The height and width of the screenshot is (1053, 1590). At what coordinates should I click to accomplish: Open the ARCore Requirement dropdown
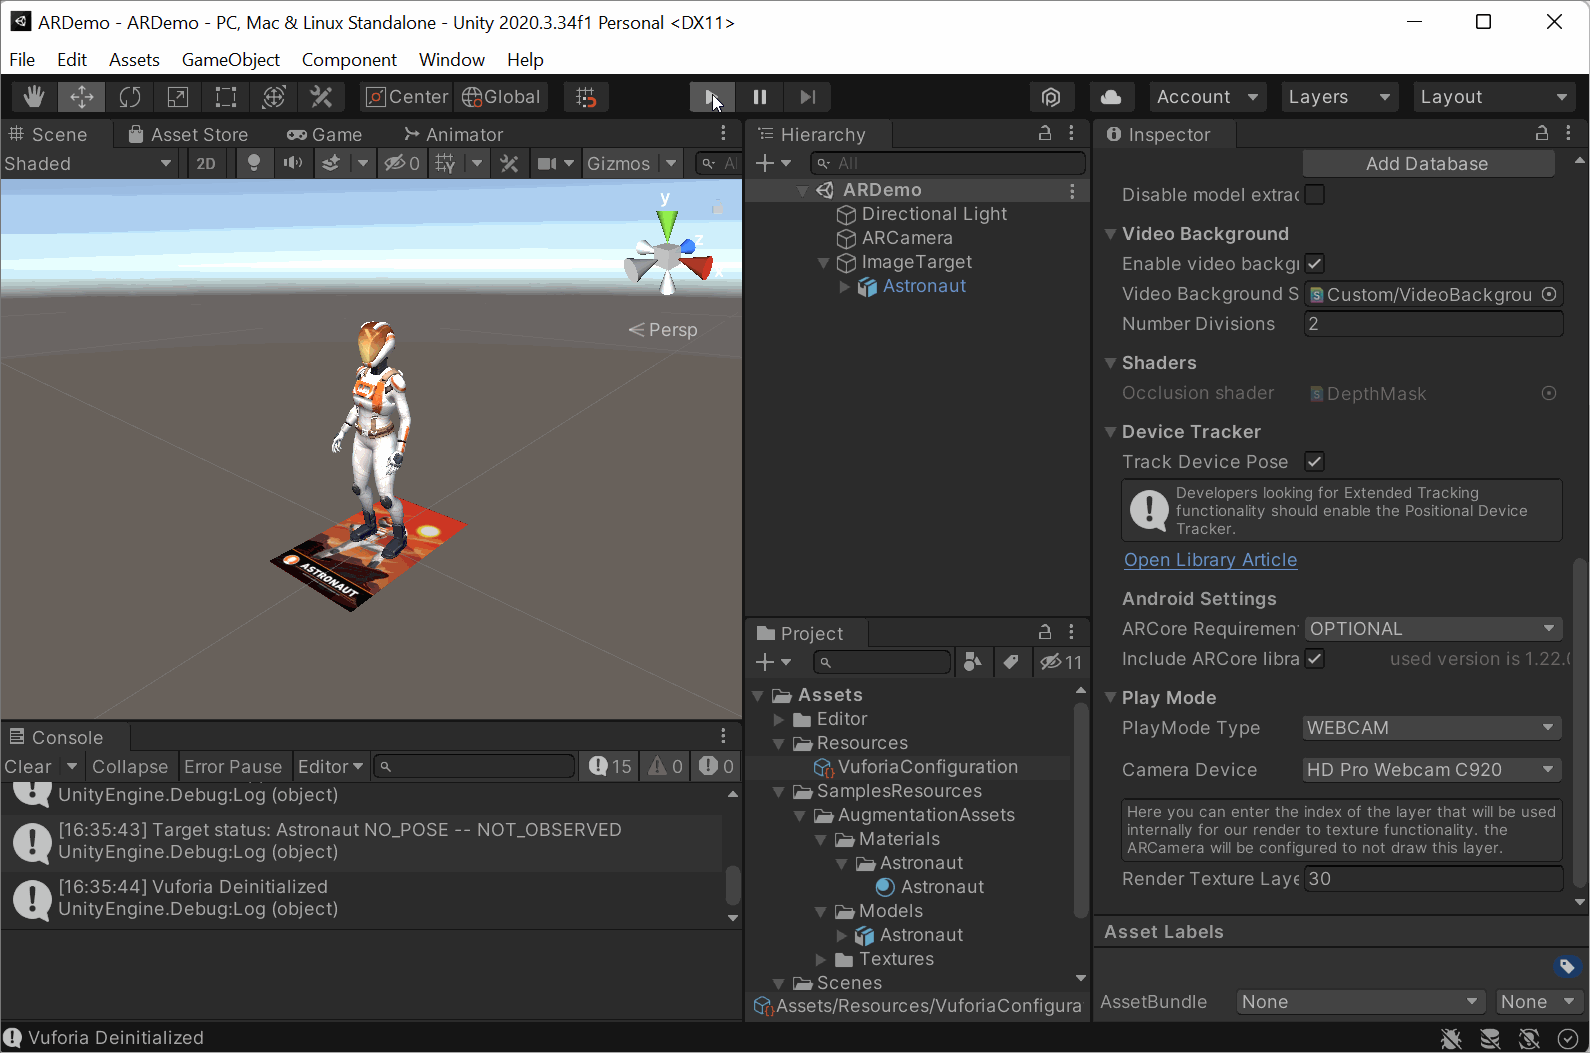click(x=1433, y=629)
